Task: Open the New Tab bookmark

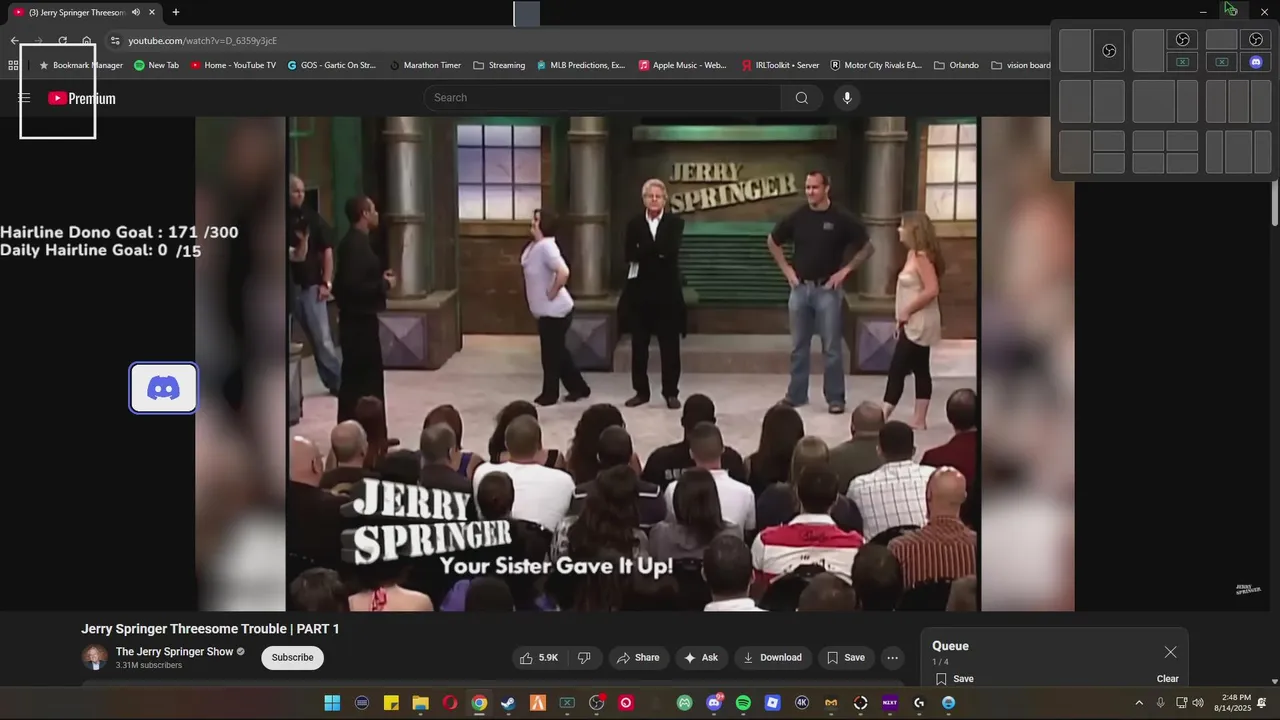Action: pos(156,65)
